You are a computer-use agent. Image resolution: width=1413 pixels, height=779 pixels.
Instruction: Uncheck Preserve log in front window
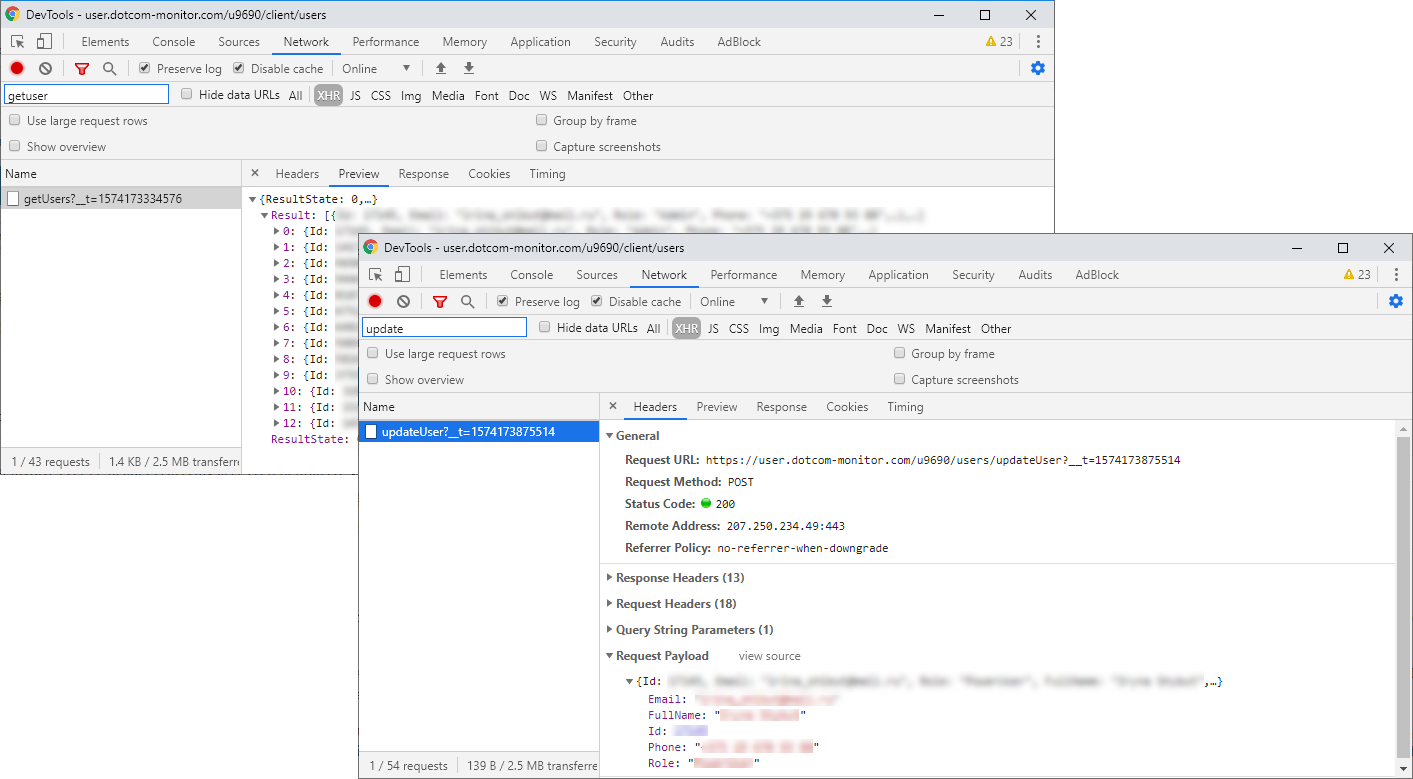[x=503, y=301]
